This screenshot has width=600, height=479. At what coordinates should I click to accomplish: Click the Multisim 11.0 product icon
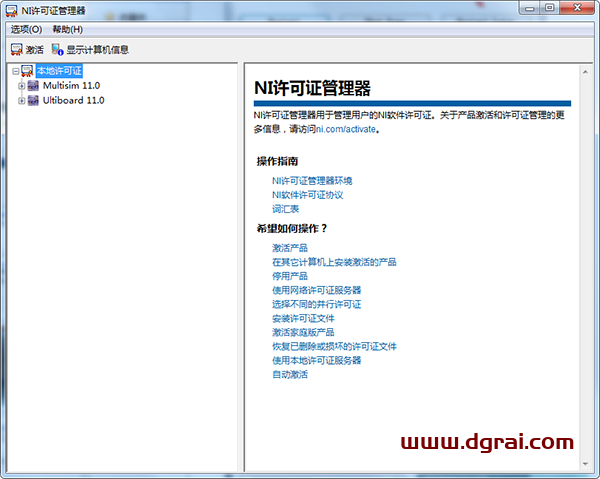coord(33,86)
